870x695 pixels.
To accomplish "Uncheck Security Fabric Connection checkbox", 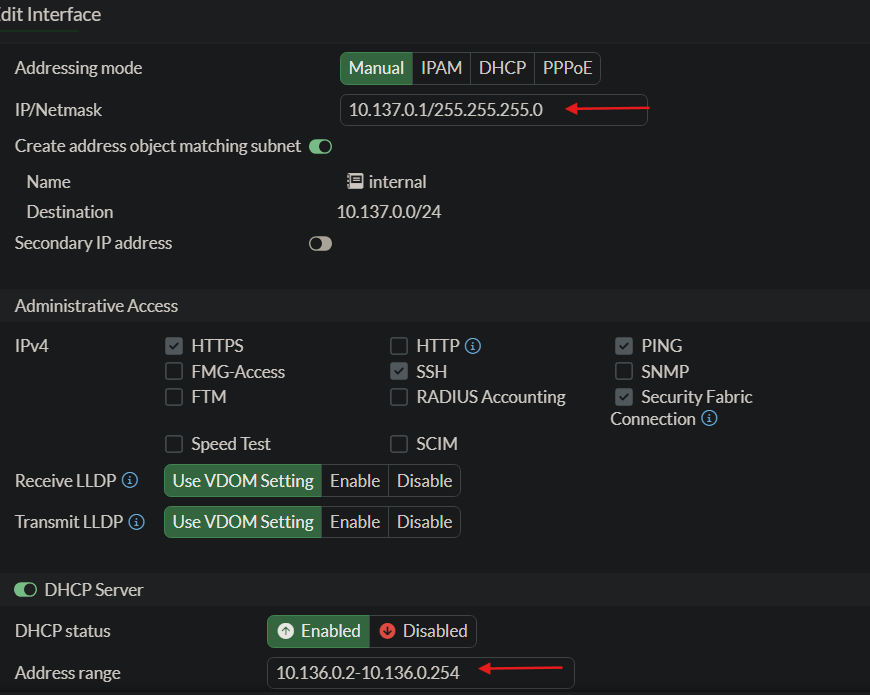I will [x=624, y=397].
